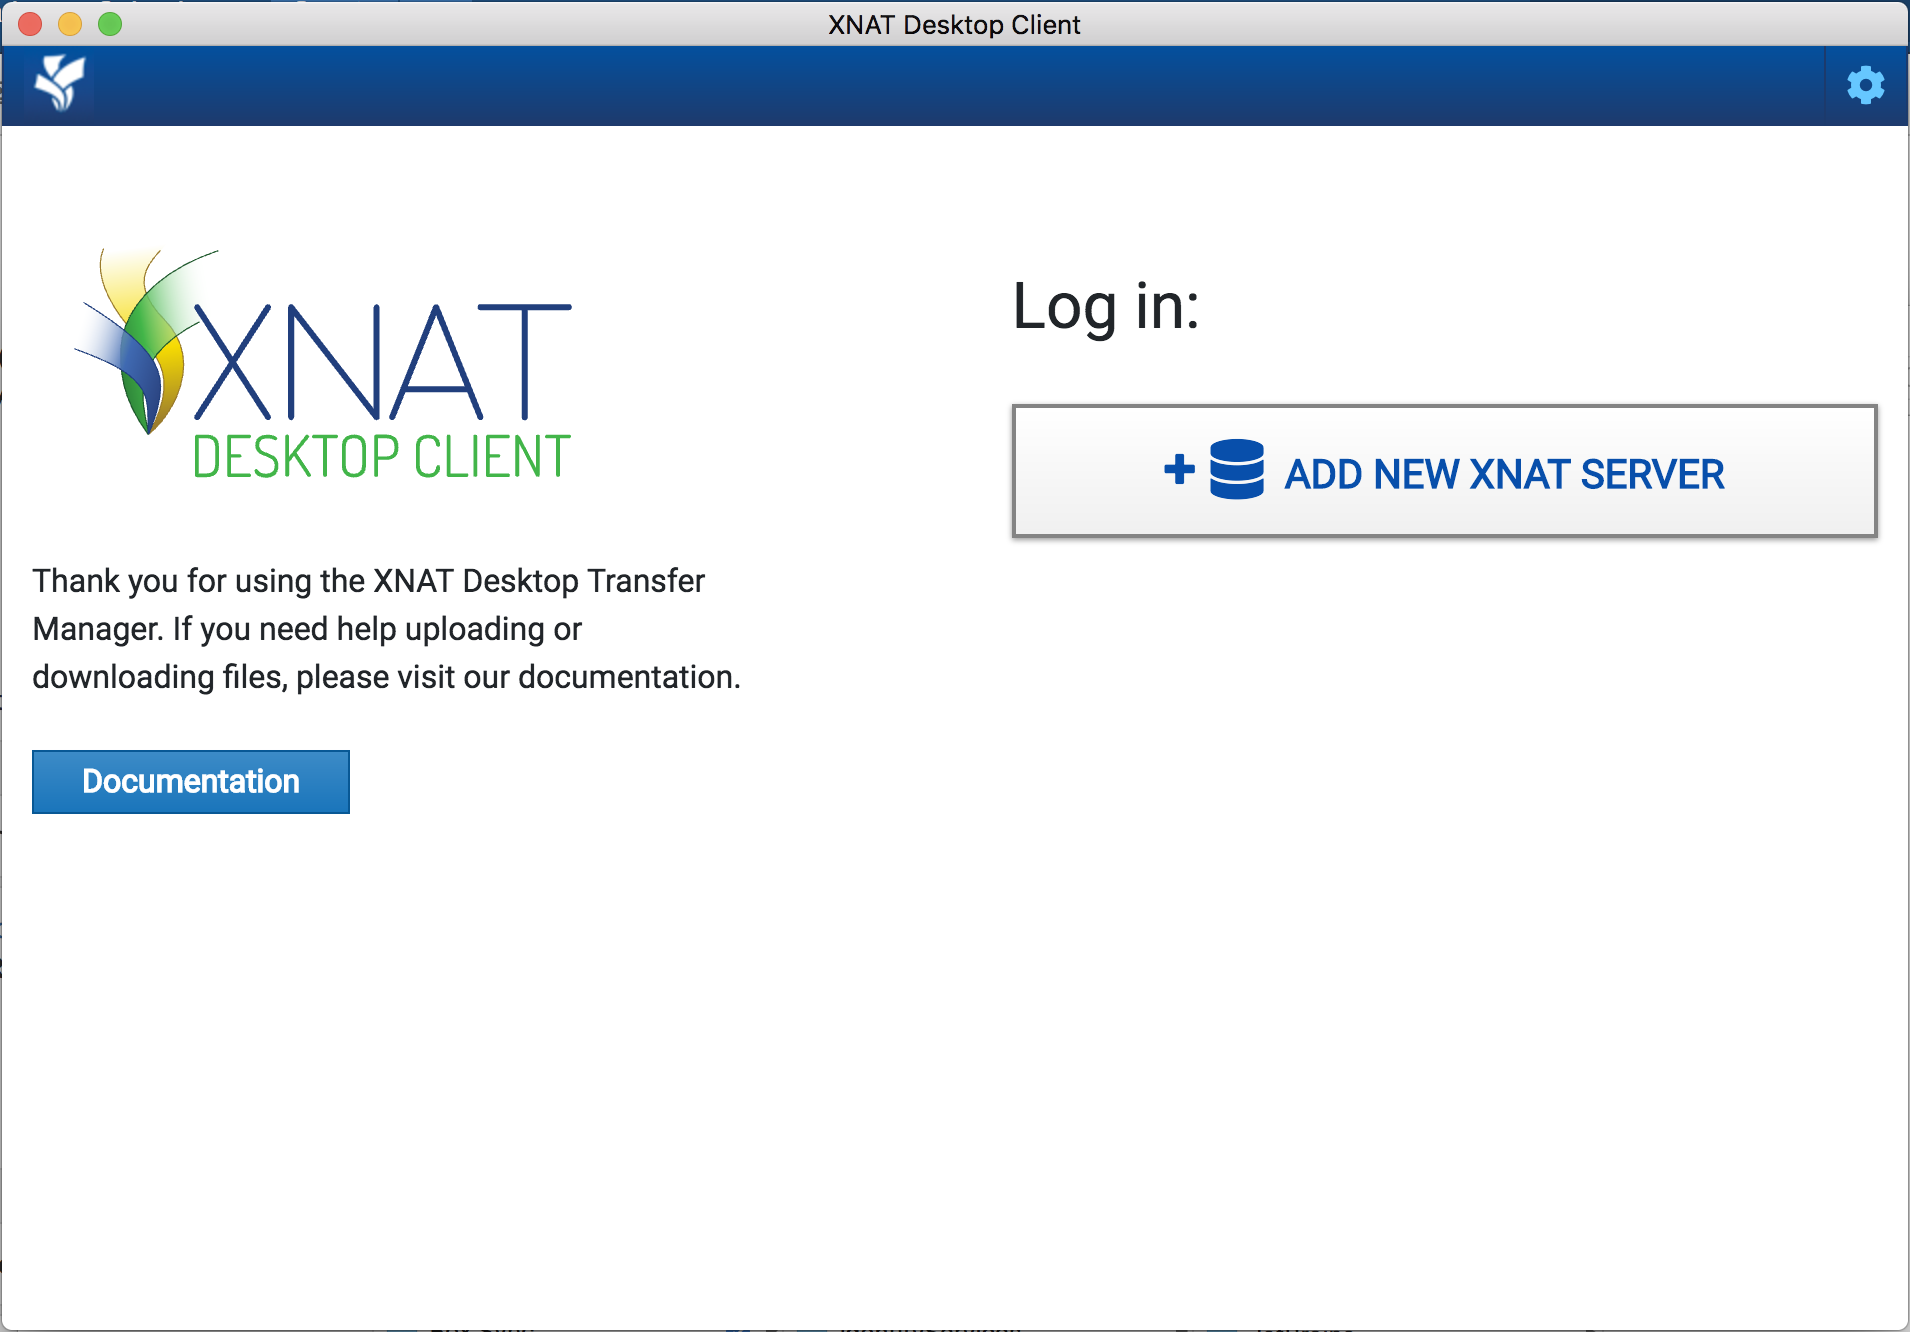Click the XNAT Desktop Client window title
The width and height of the screenshot is (1910, 1332).
954,24
